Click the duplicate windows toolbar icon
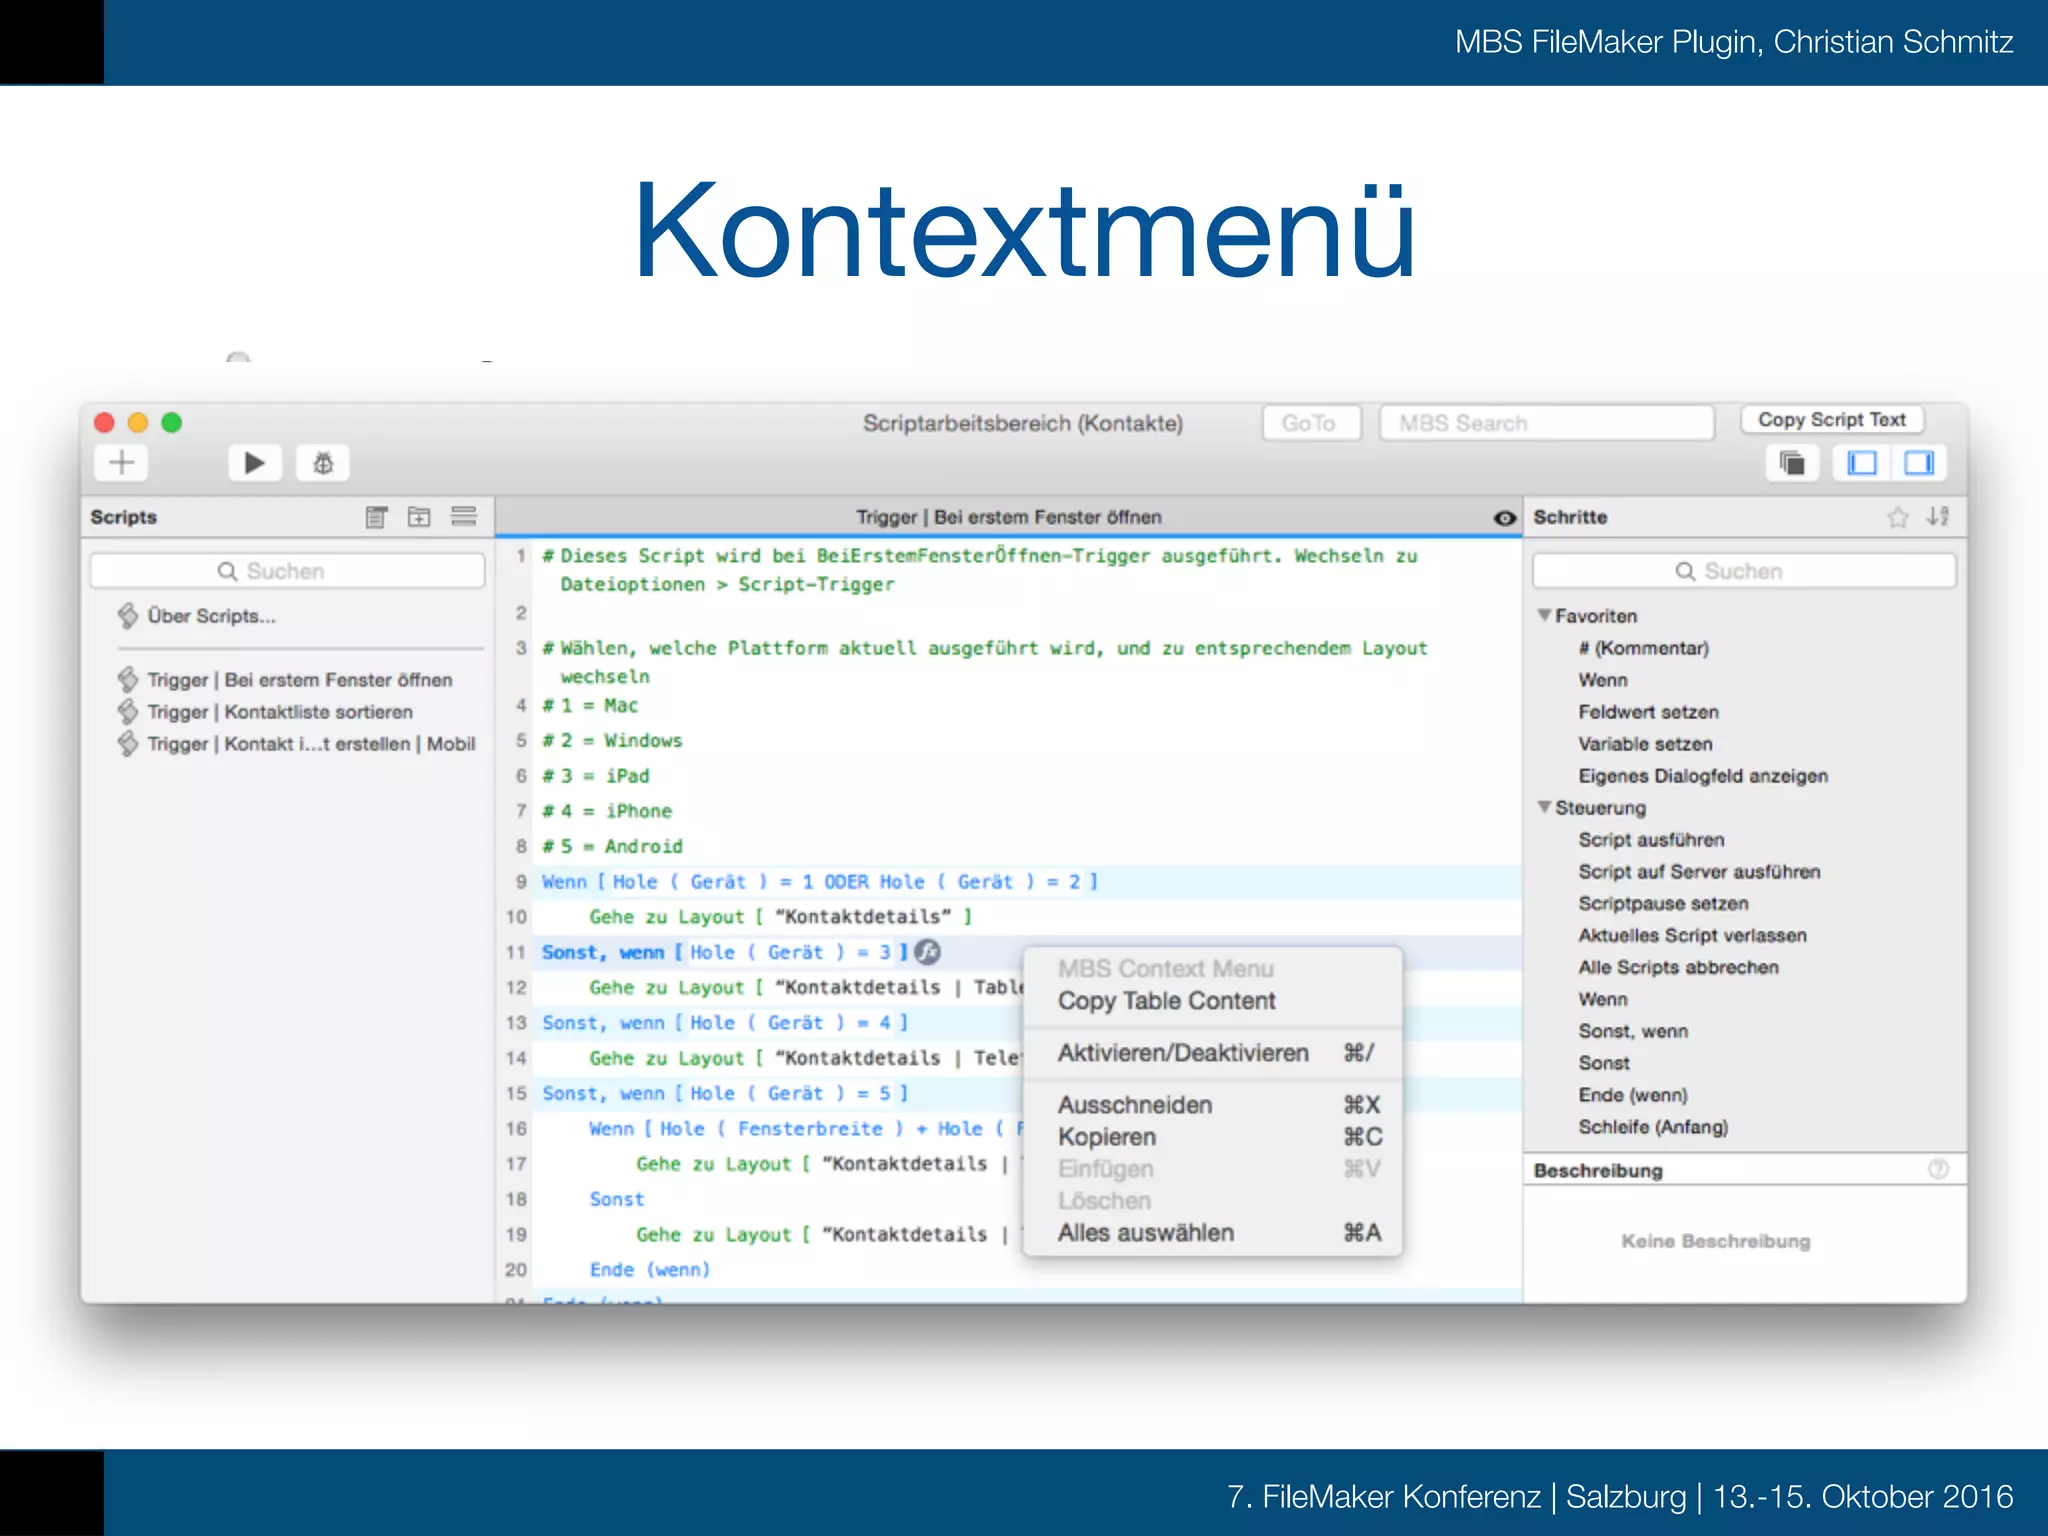 (x=1791, y=462)
